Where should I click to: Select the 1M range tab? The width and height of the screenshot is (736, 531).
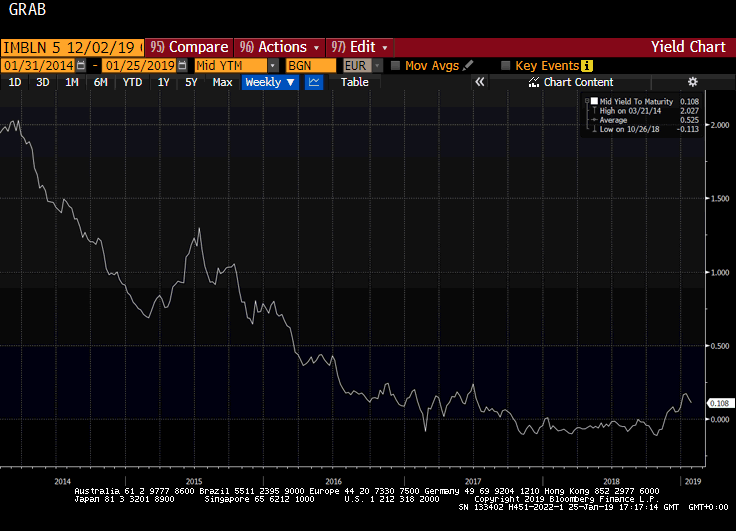pos(71,82)
